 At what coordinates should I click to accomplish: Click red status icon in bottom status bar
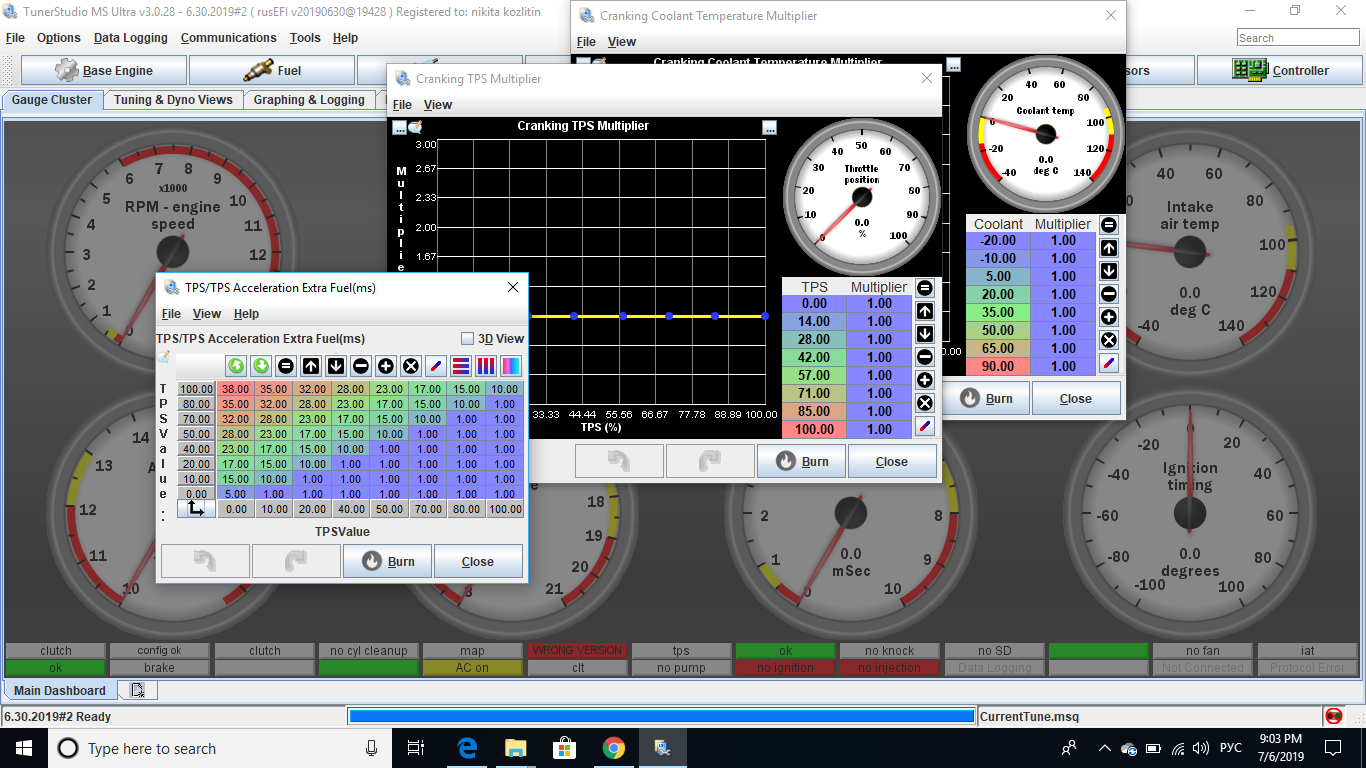[1333, 716]
